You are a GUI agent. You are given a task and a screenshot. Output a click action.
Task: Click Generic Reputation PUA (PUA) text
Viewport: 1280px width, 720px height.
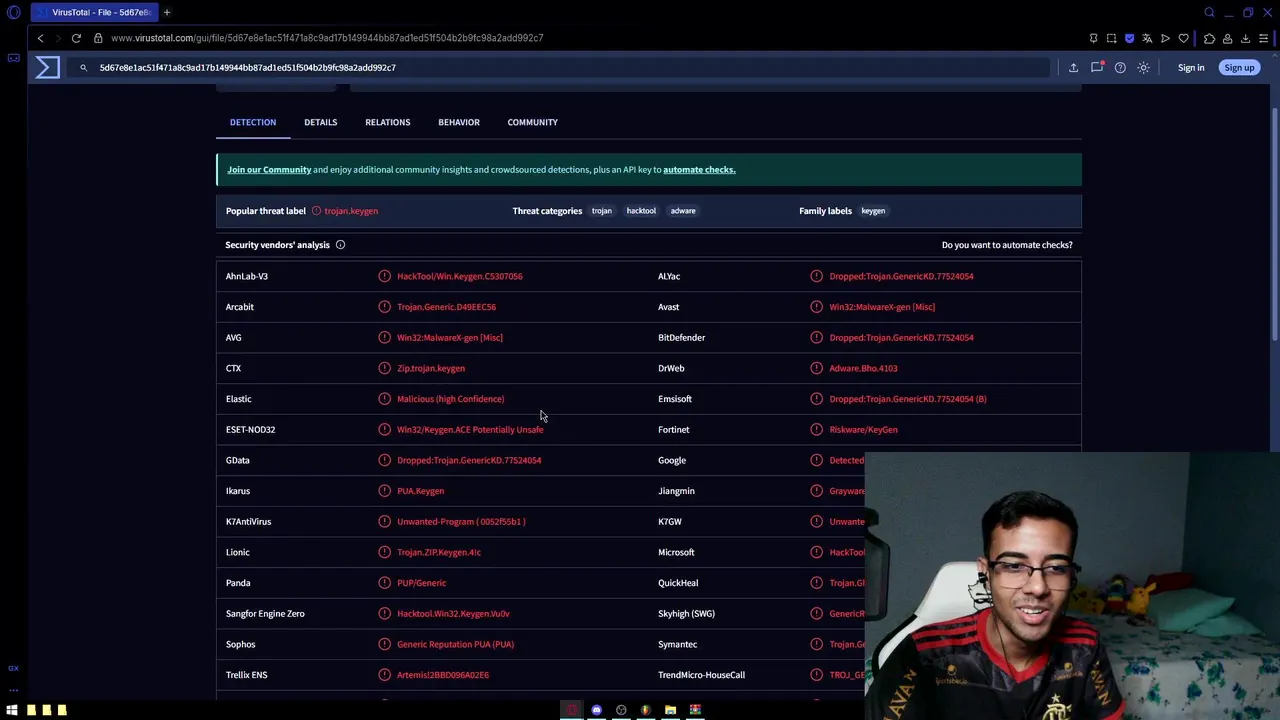pos(455,644)
